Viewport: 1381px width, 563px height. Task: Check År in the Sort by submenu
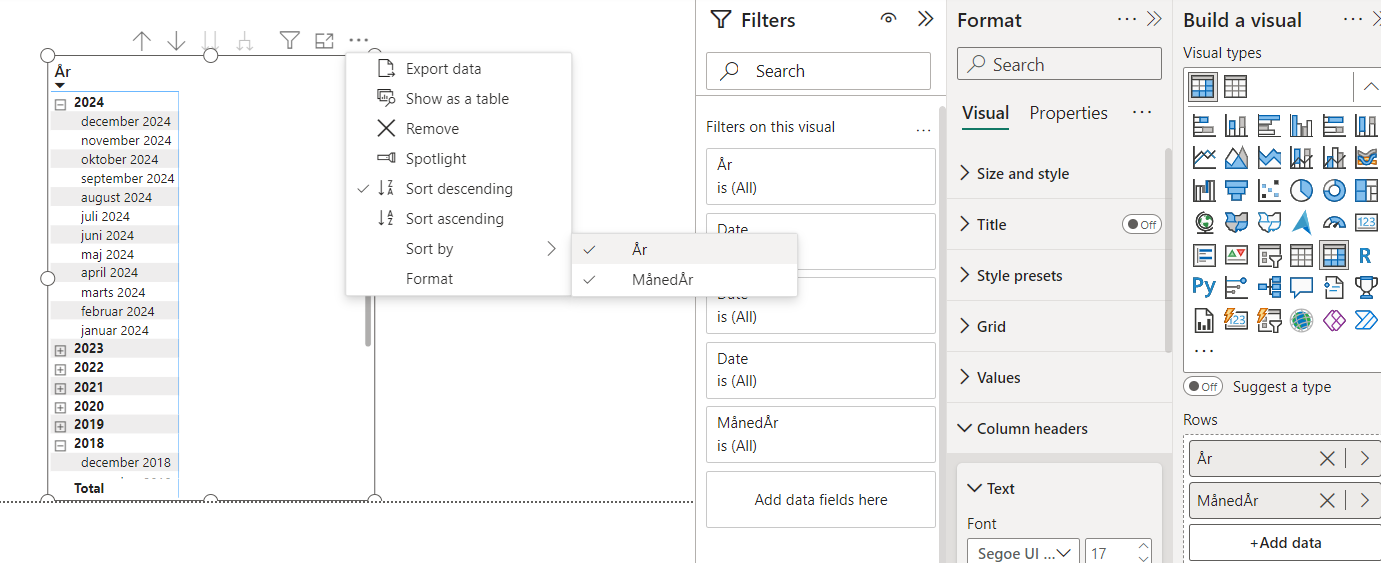click(684, 249)
